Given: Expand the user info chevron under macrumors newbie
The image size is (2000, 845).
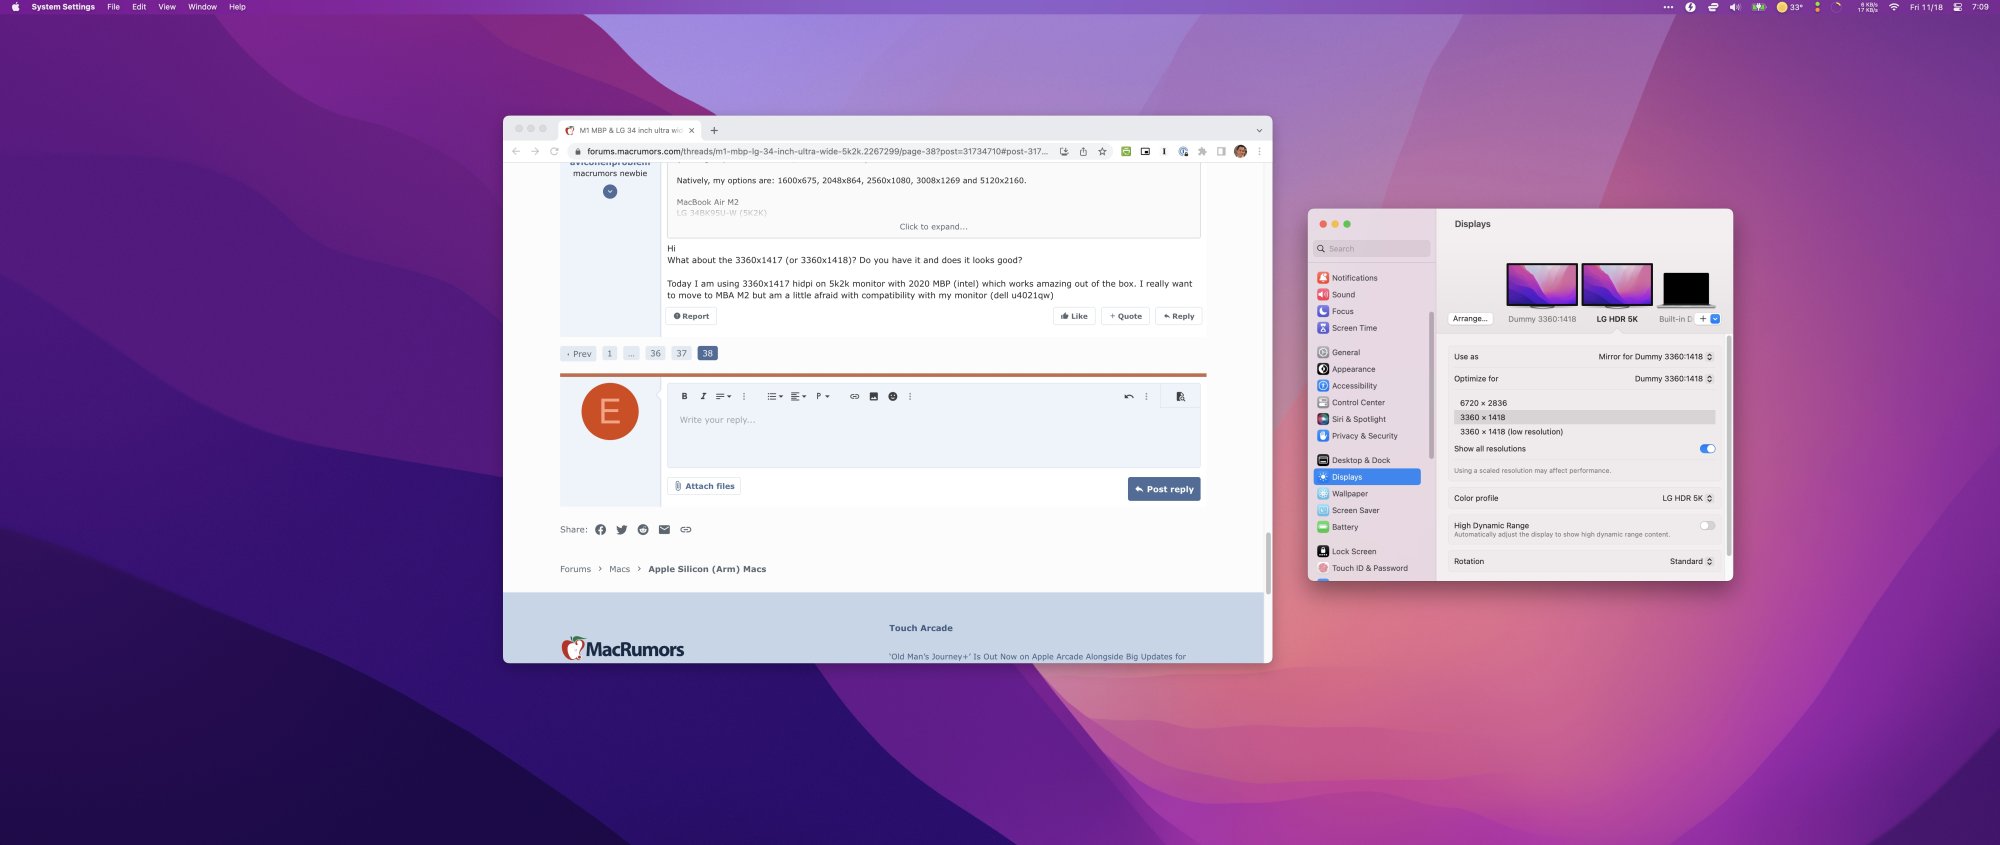Looking at the screenshot, I should tap(610, 192).
